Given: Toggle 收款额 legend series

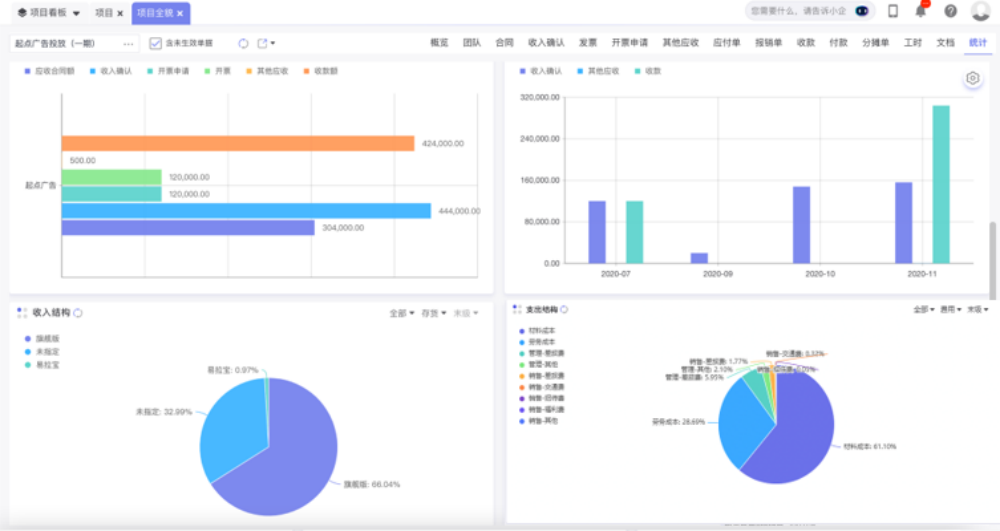Looking at the screenshot, I should 321,71.
